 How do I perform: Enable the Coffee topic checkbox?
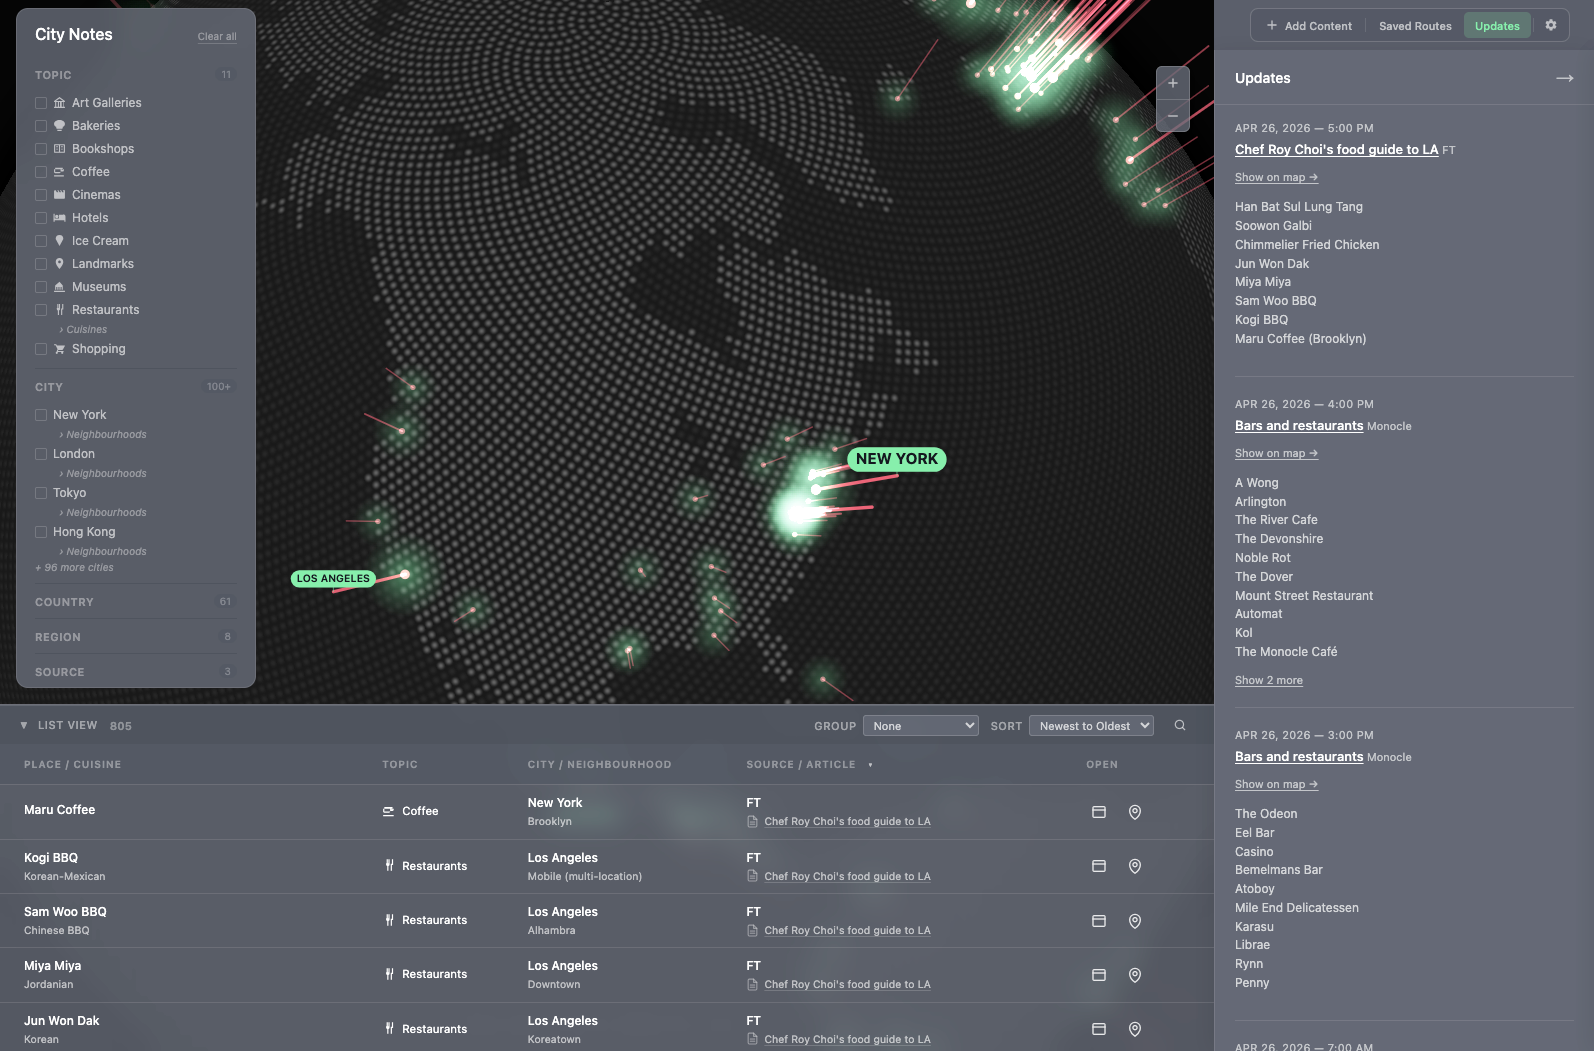[41, 172]
